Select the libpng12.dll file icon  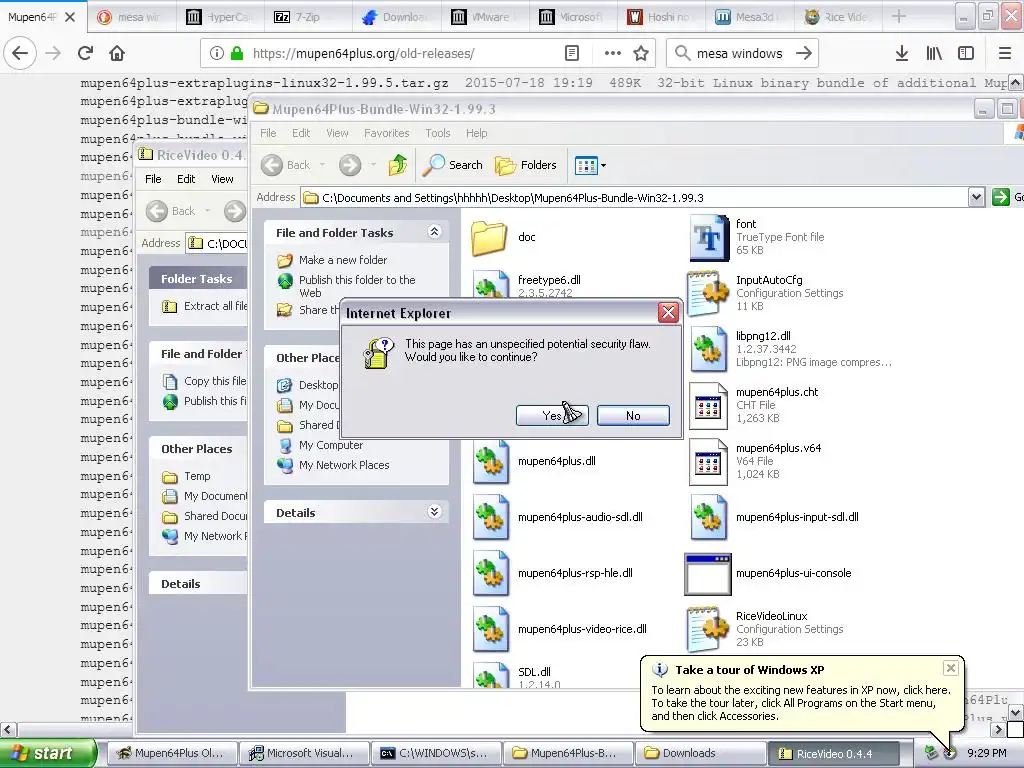tap(709, 349)
